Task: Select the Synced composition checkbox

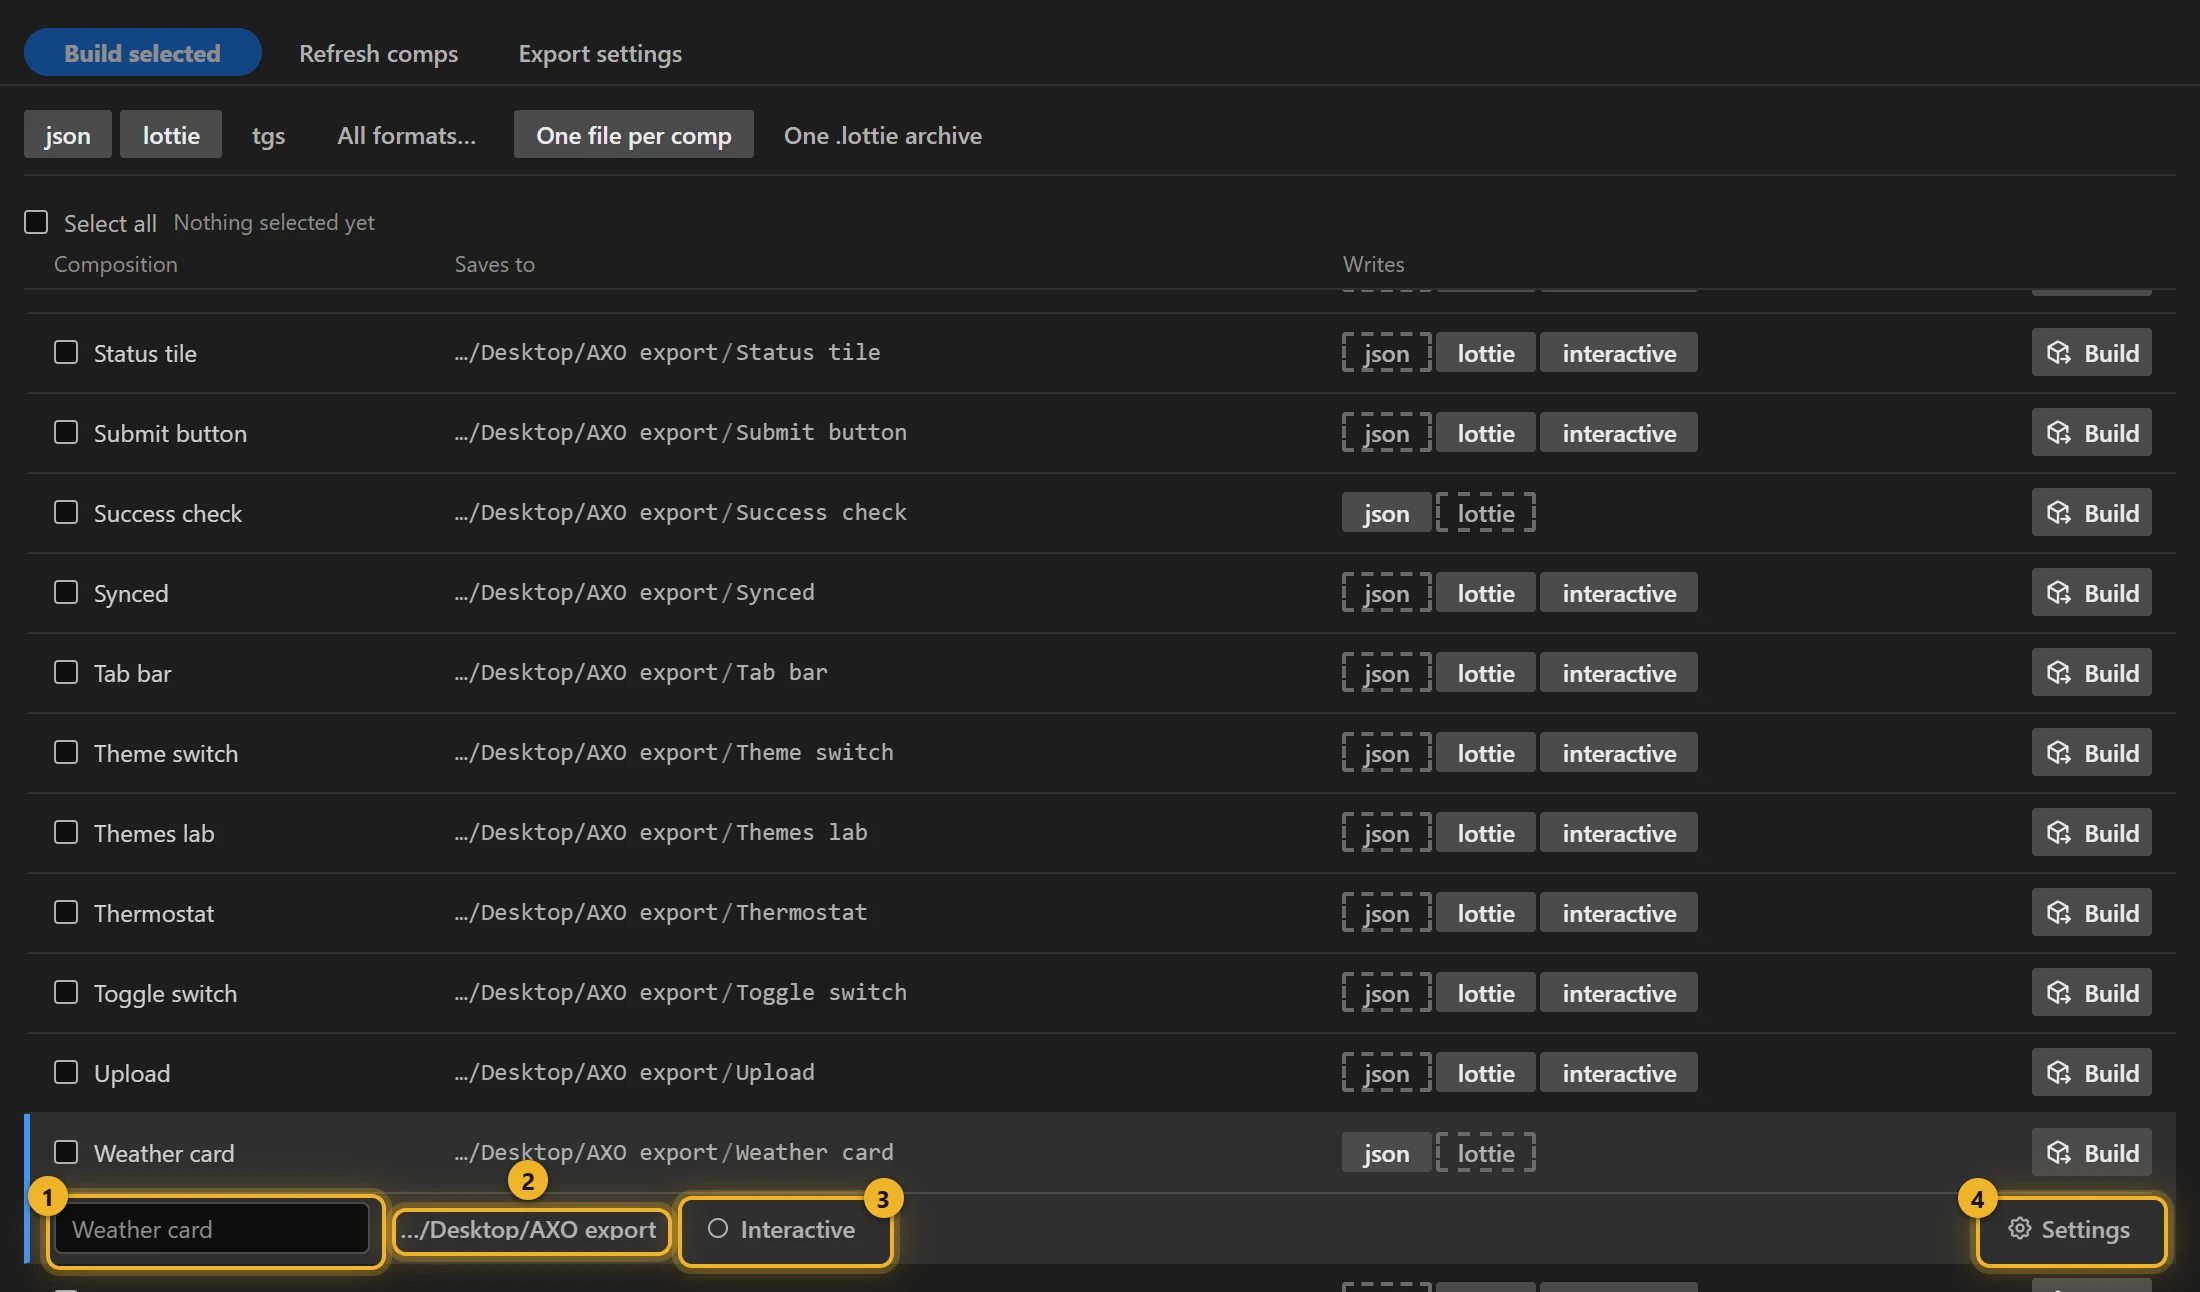Action: pyautogui.click(x=66, y=592)
